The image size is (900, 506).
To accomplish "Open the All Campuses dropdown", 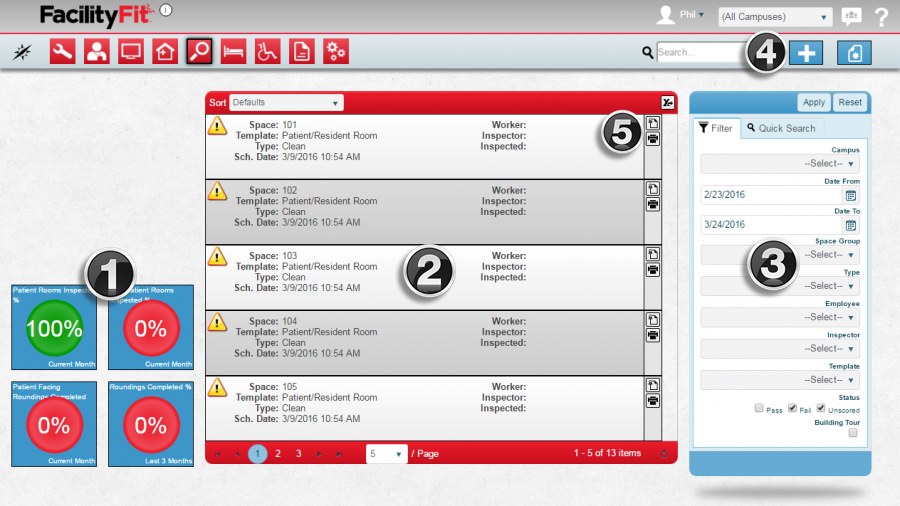I will pyautogui.click(x=775, y=17).
